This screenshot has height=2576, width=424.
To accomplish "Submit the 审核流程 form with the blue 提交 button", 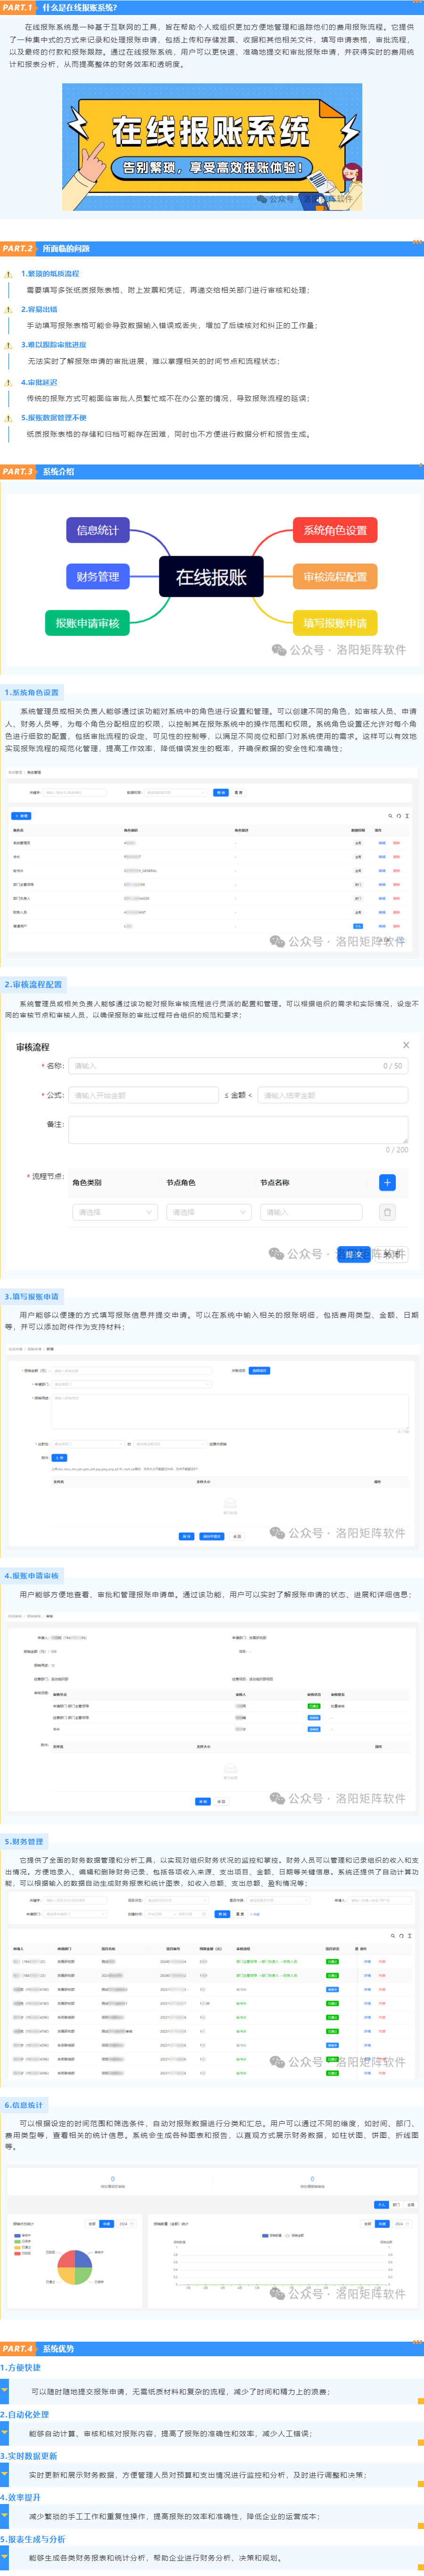I will pyautogui.click(x=353, y=1254).
